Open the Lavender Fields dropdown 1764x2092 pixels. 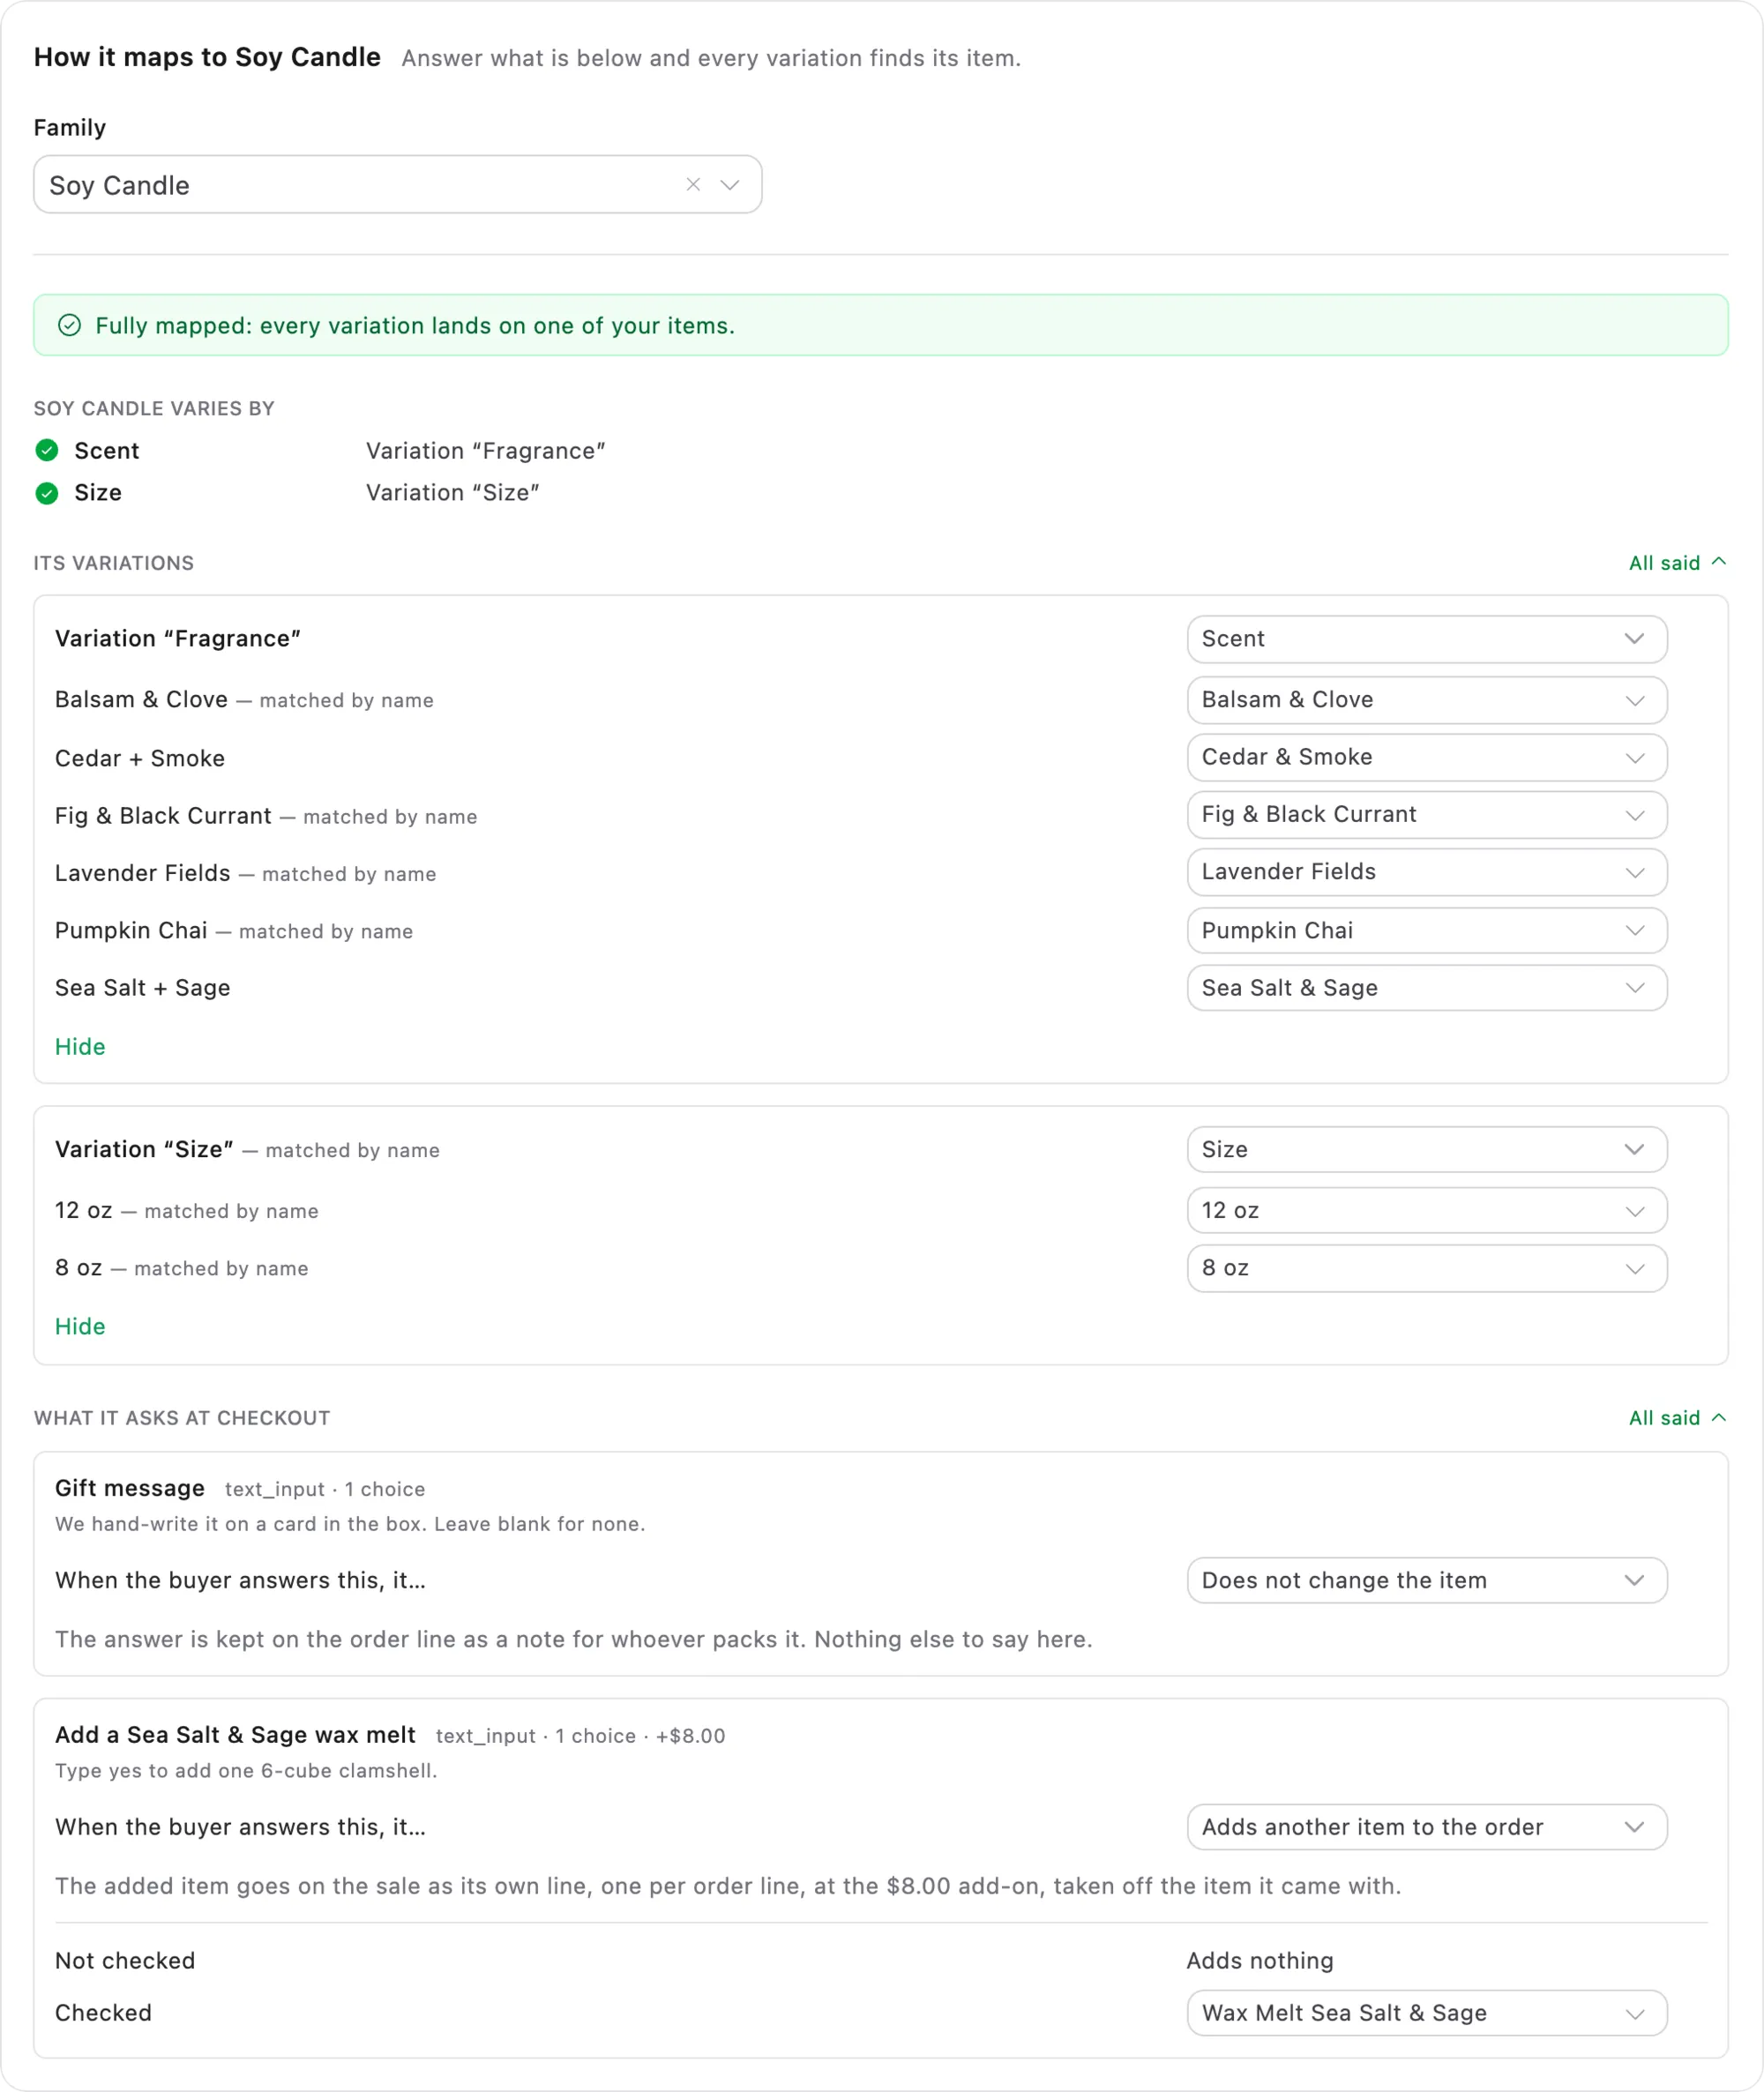pyautogui.click(x=1427, y=872)
